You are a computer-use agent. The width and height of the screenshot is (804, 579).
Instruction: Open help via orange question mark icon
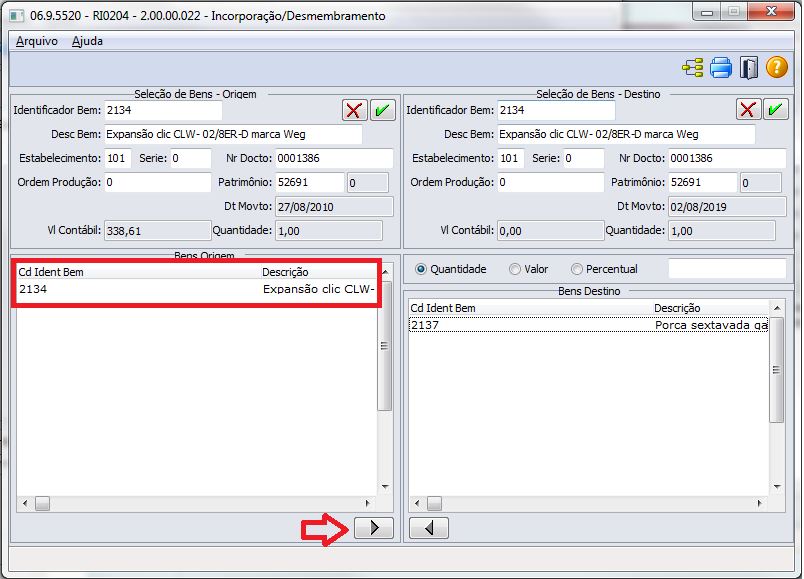pyautogui.click(x=776, y=67)
